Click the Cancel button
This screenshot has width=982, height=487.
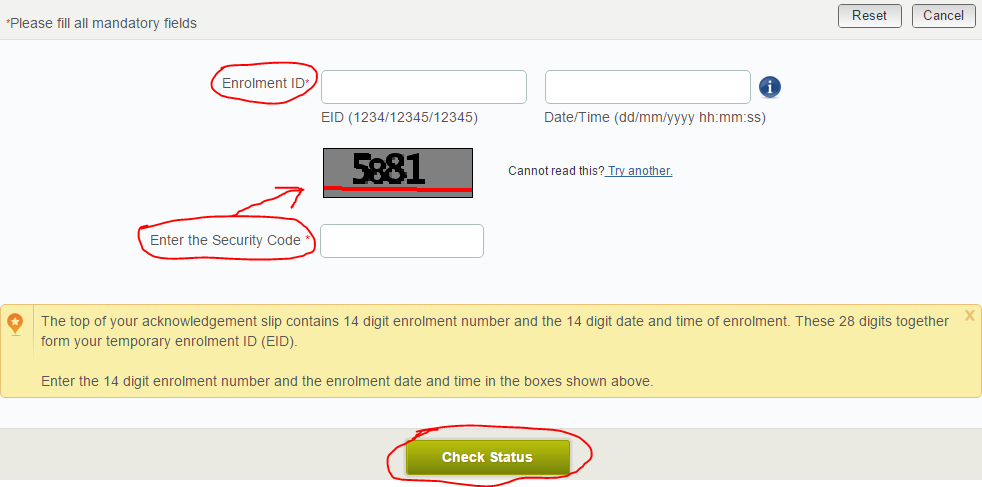tap(944, 16)
